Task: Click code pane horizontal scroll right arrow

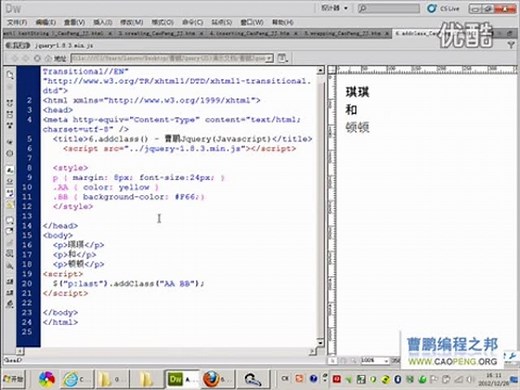Action: [312, 351]
